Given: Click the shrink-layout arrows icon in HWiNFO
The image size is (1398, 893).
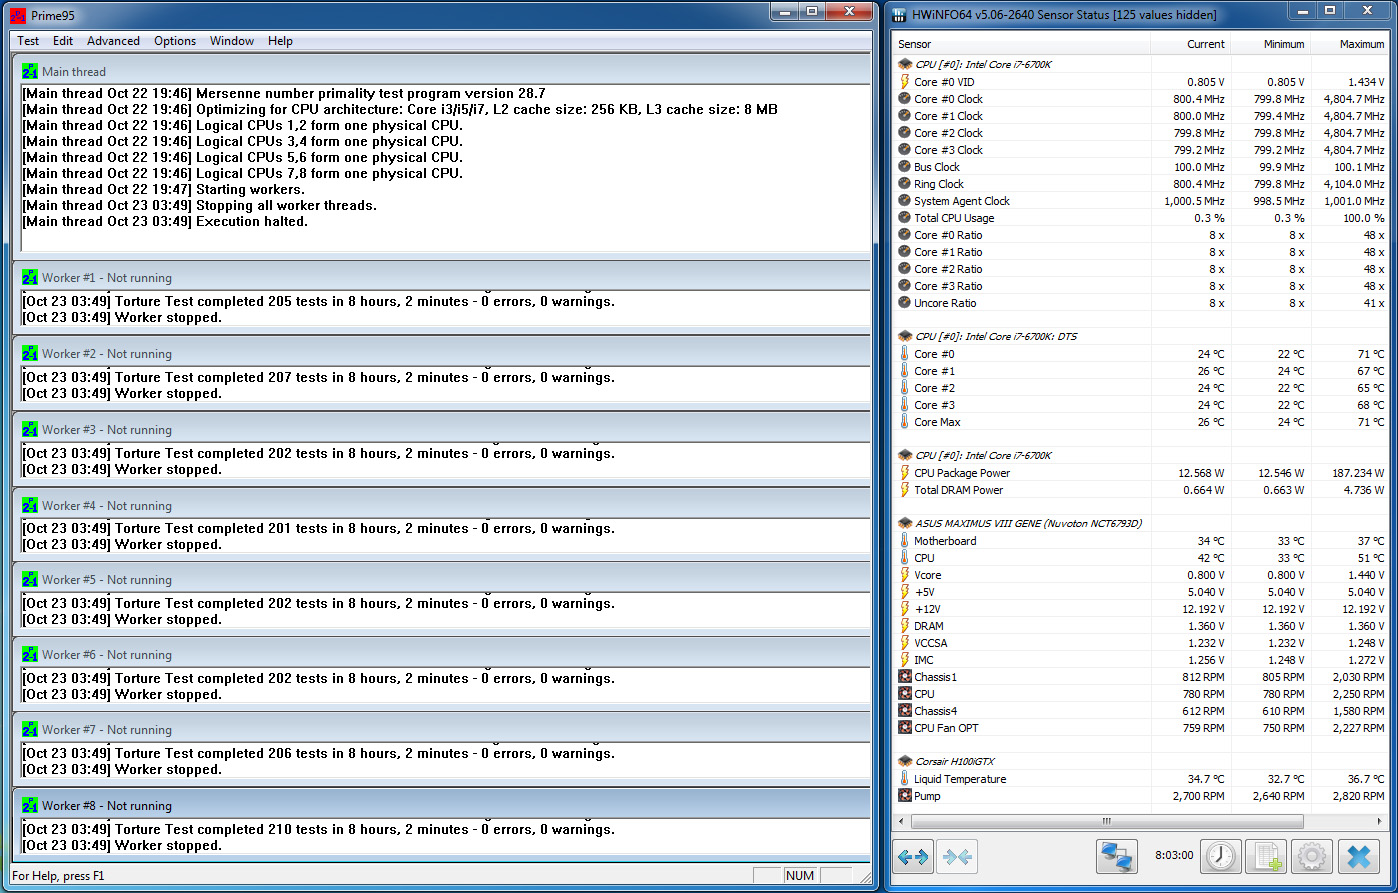Looking at the screenshot, I should [956, 856].
